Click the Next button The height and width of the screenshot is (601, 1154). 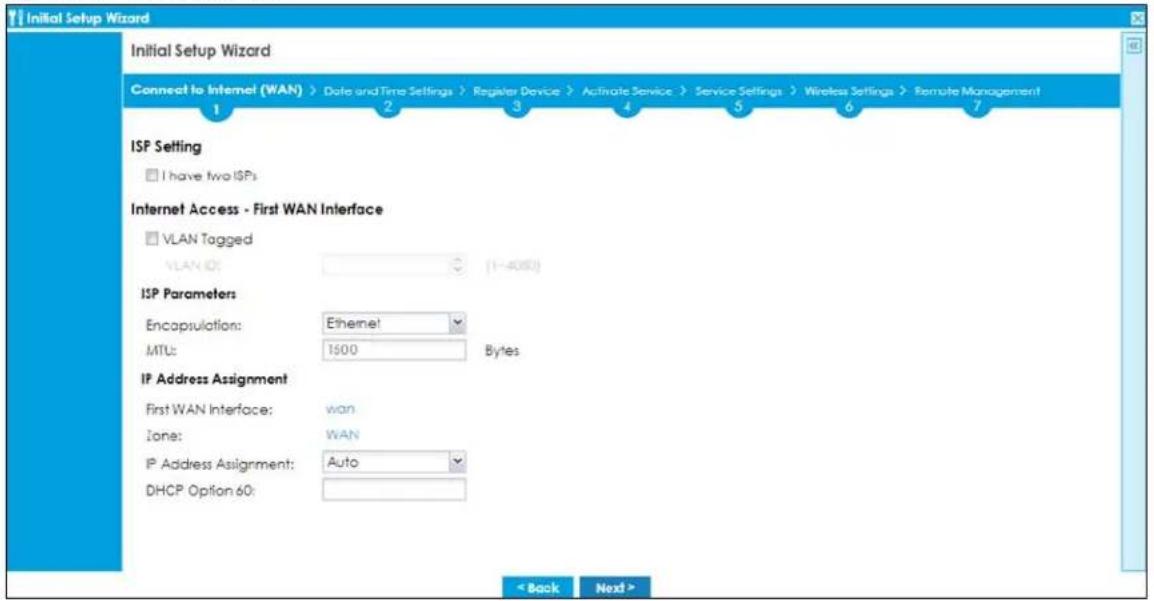point(615,588)
